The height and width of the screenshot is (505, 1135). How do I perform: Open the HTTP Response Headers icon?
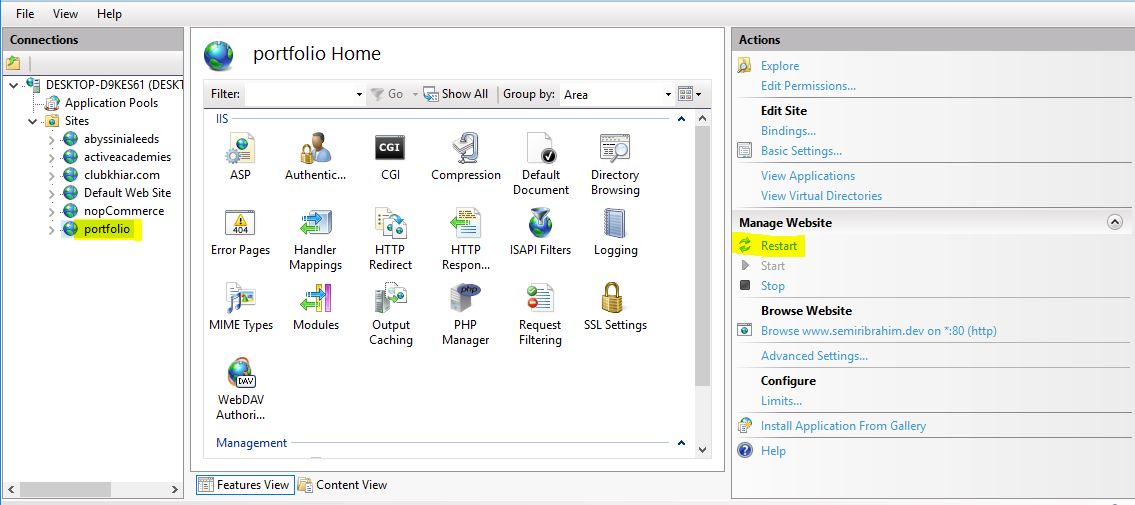coord(465,224)
